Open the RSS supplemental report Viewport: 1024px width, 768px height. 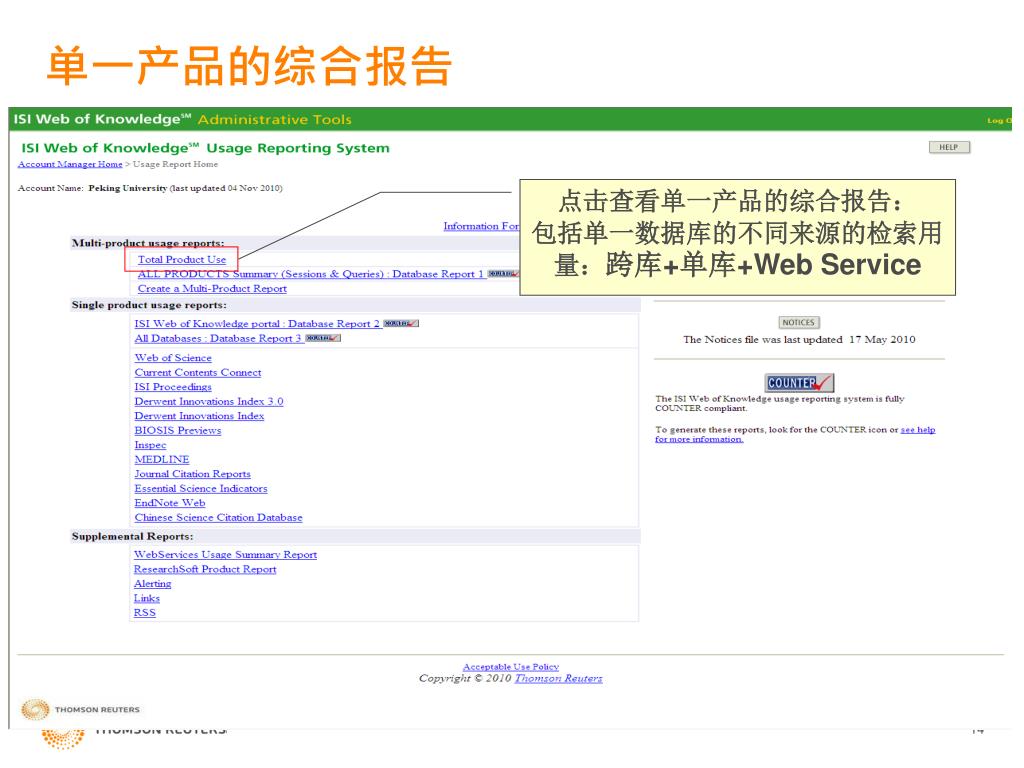coord(144,613)
